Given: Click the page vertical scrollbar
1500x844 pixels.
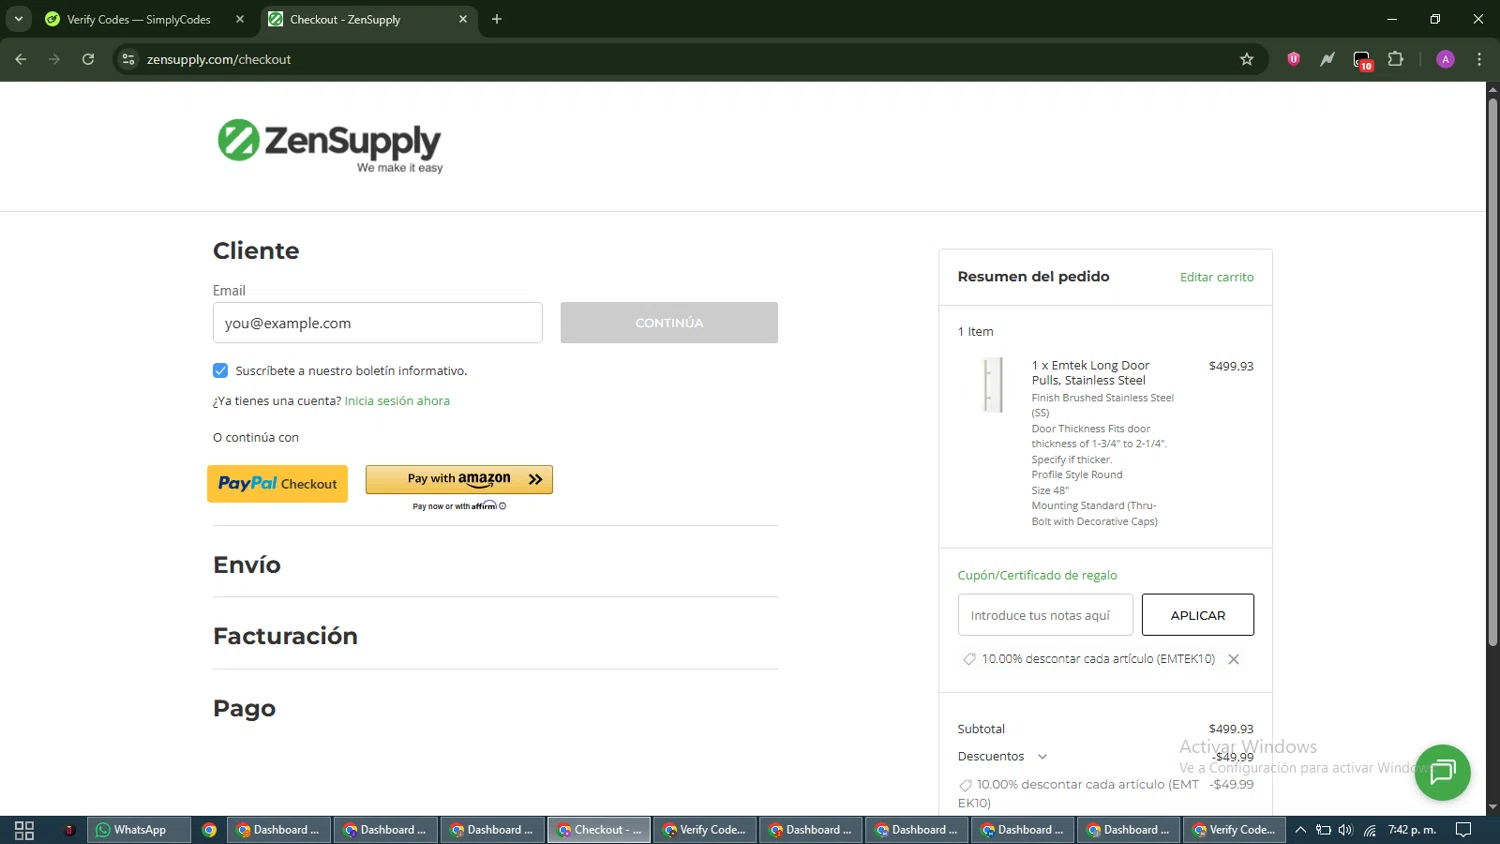Looking at the screenshot, I should point(1492,370).
